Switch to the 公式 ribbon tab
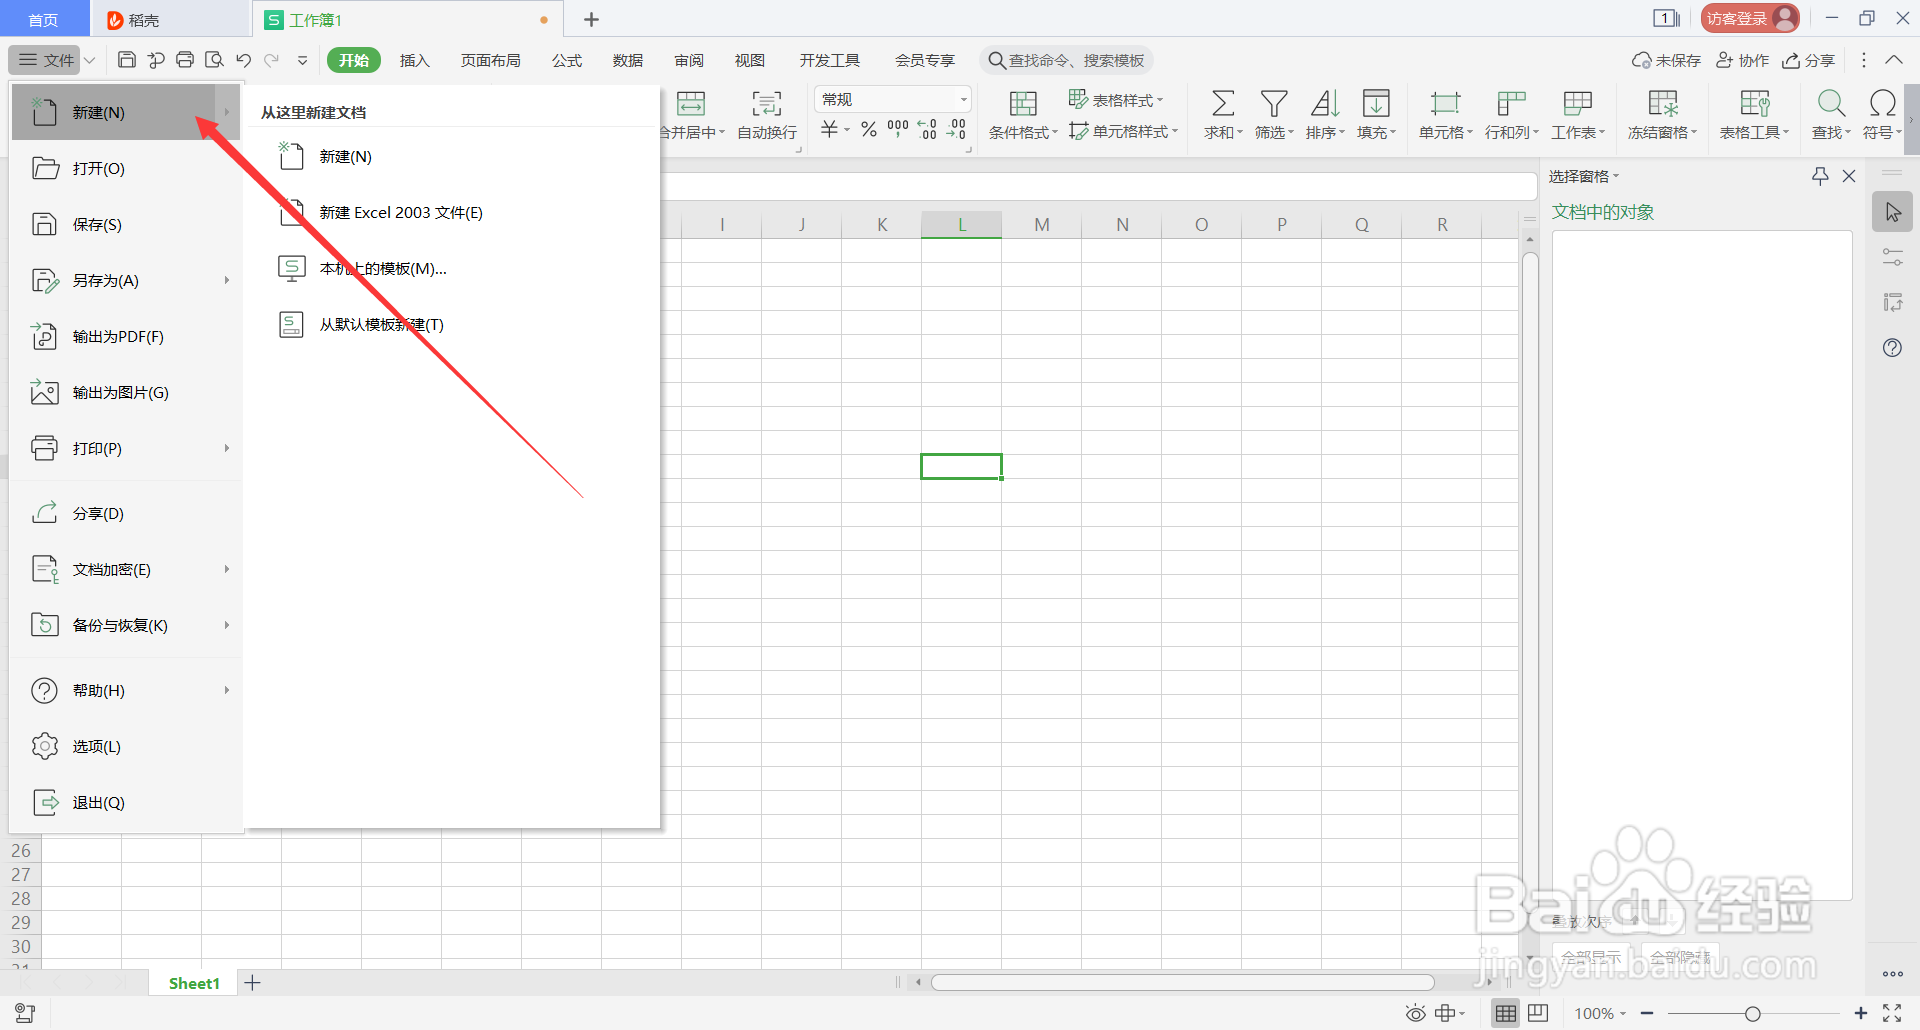The height and width of the screenshot is (1030, 1920). pos(567,60)
